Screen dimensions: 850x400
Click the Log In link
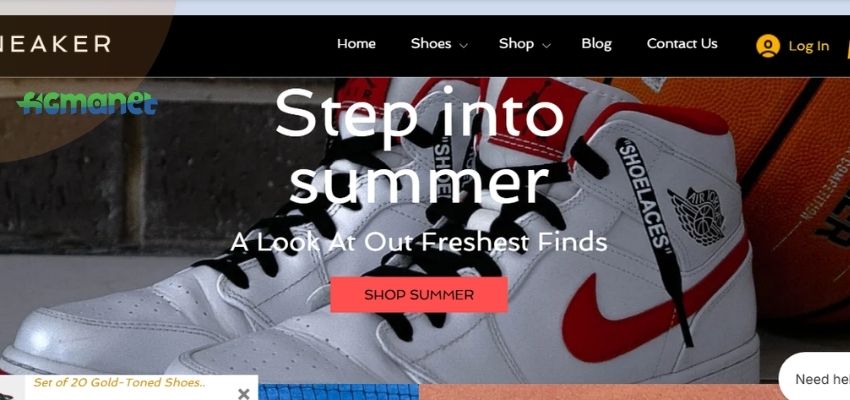[809, 46]
